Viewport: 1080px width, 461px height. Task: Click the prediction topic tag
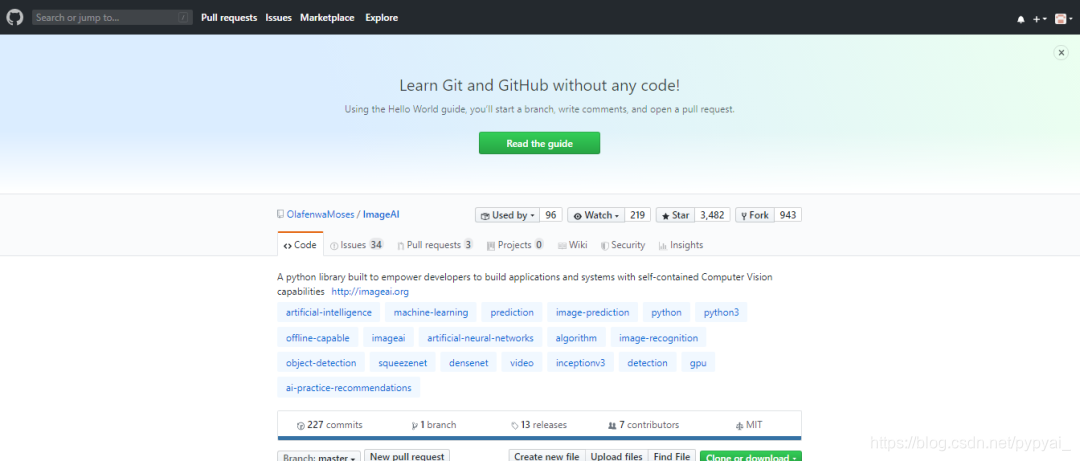point(512,312)
